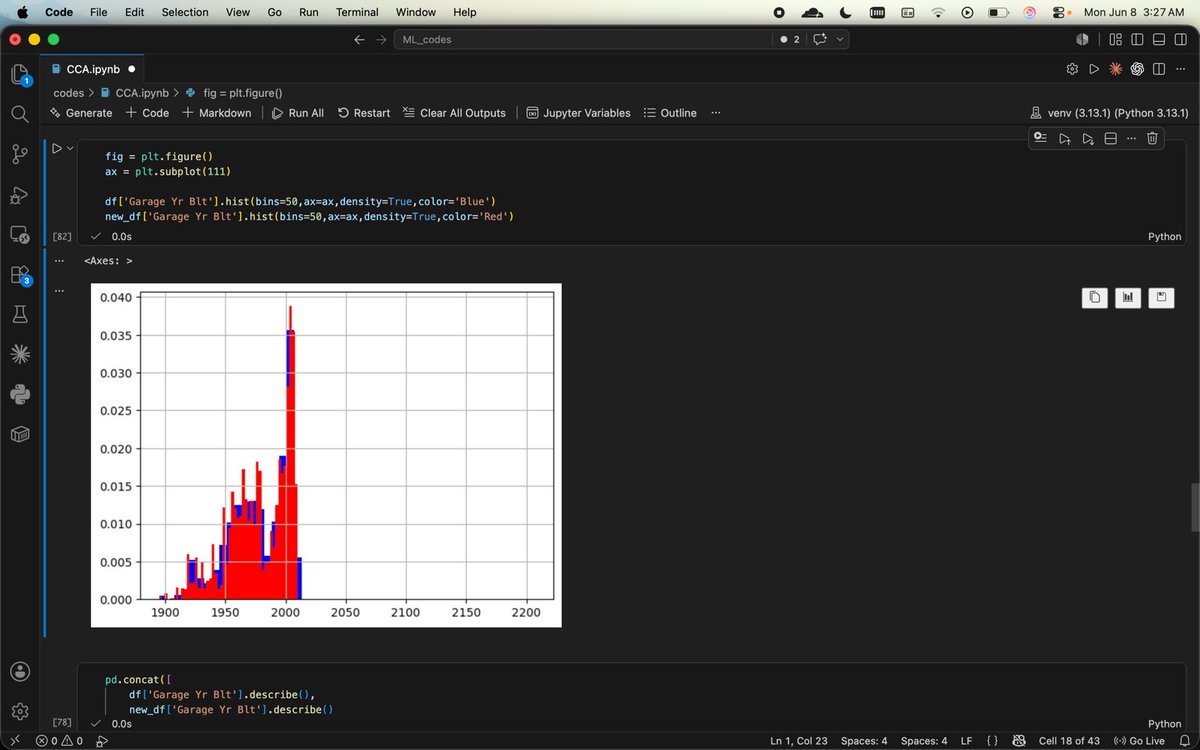Image resolution: width=1200 pixels, height=750 pixels.
Task: Open the Run menu
Action: coord(309,12)
